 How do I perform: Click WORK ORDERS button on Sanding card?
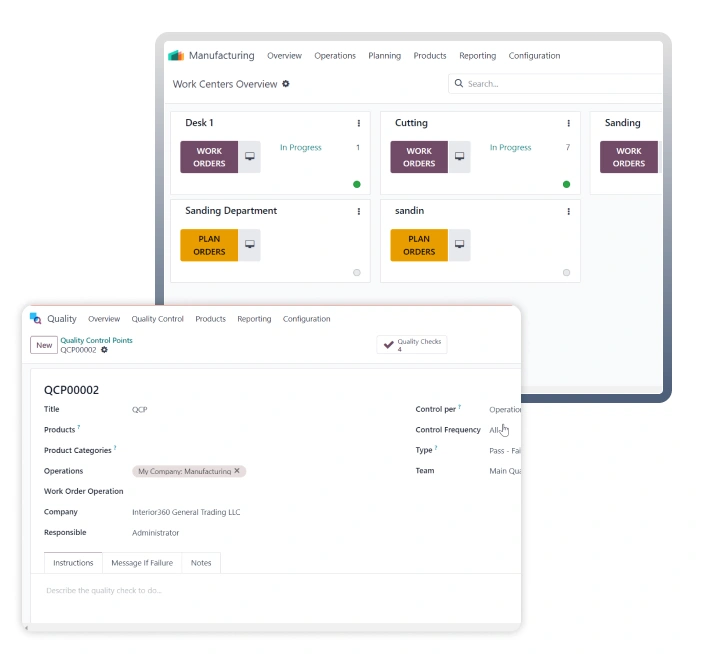coord(629,157)
